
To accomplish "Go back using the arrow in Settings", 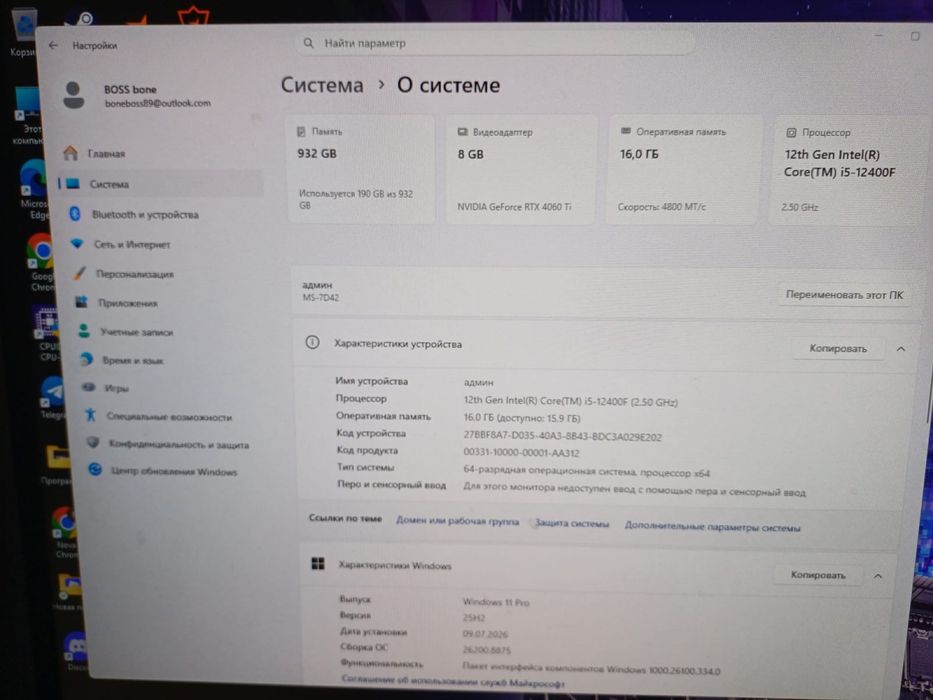I will (x=54, y=45).
